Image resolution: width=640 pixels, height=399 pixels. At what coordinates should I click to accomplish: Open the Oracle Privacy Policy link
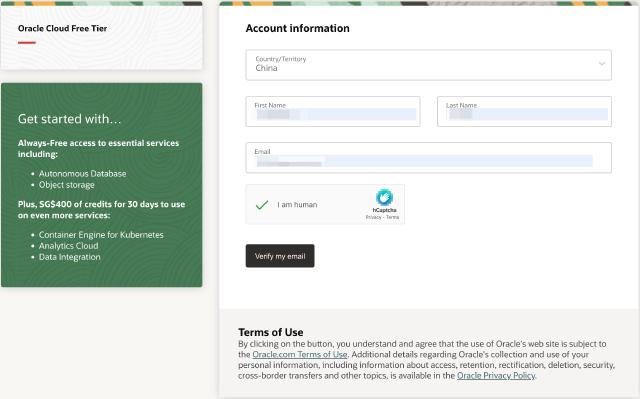click(496, 375)
